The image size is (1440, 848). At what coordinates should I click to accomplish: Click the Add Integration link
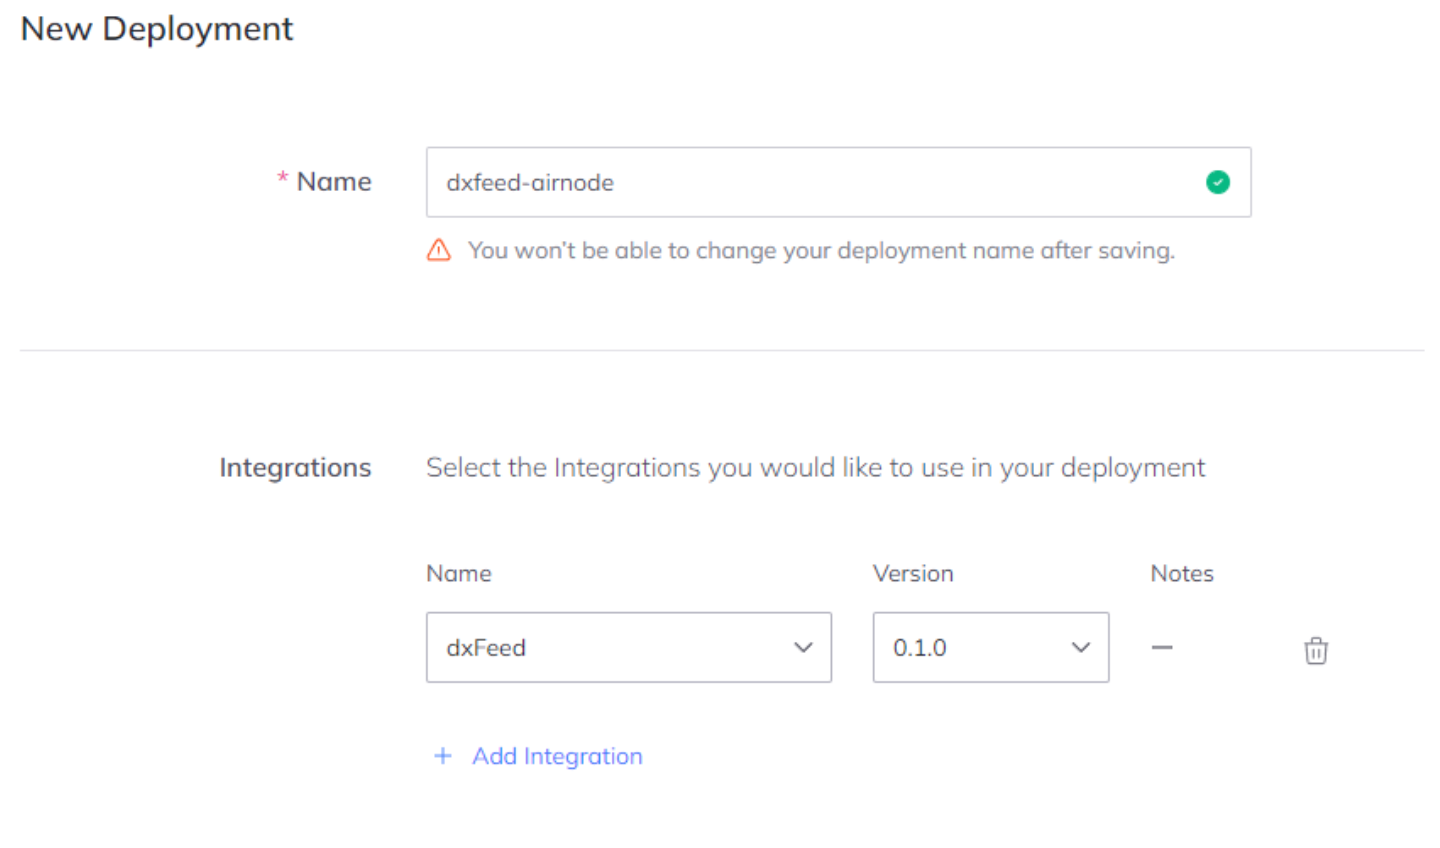click(x=557, y=756)
